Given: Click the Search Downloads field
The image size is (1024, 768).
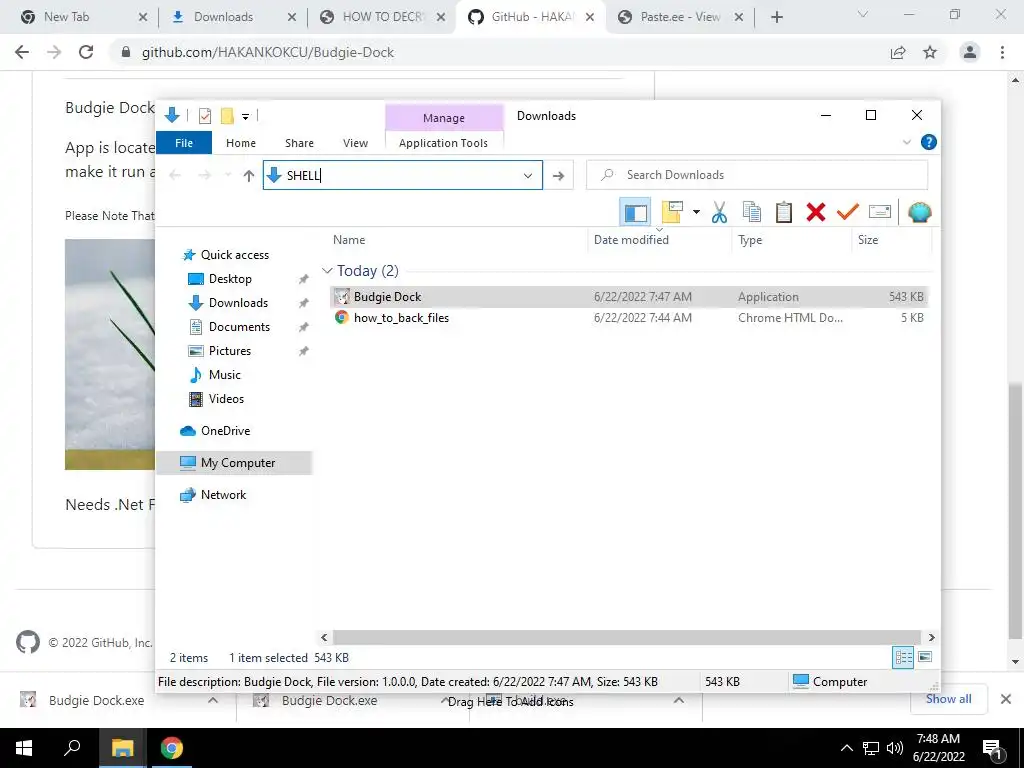Looking at the screenshot, I should pos(757,175).
